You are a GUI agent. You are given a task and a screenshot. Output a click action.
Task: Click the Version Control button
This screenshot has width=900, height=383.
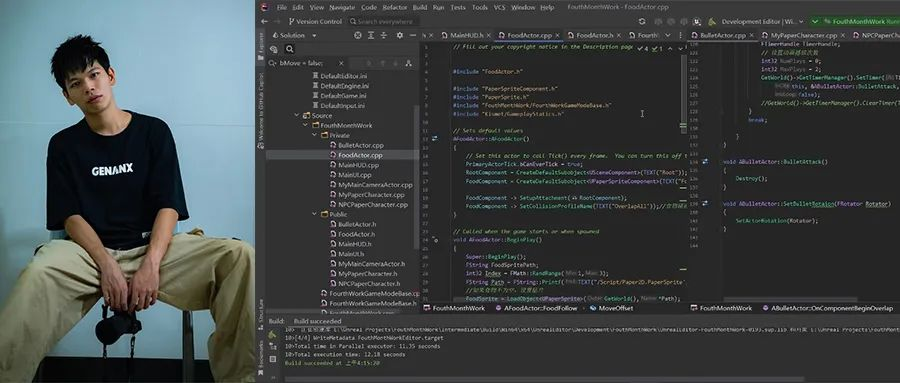coord(315,21)
